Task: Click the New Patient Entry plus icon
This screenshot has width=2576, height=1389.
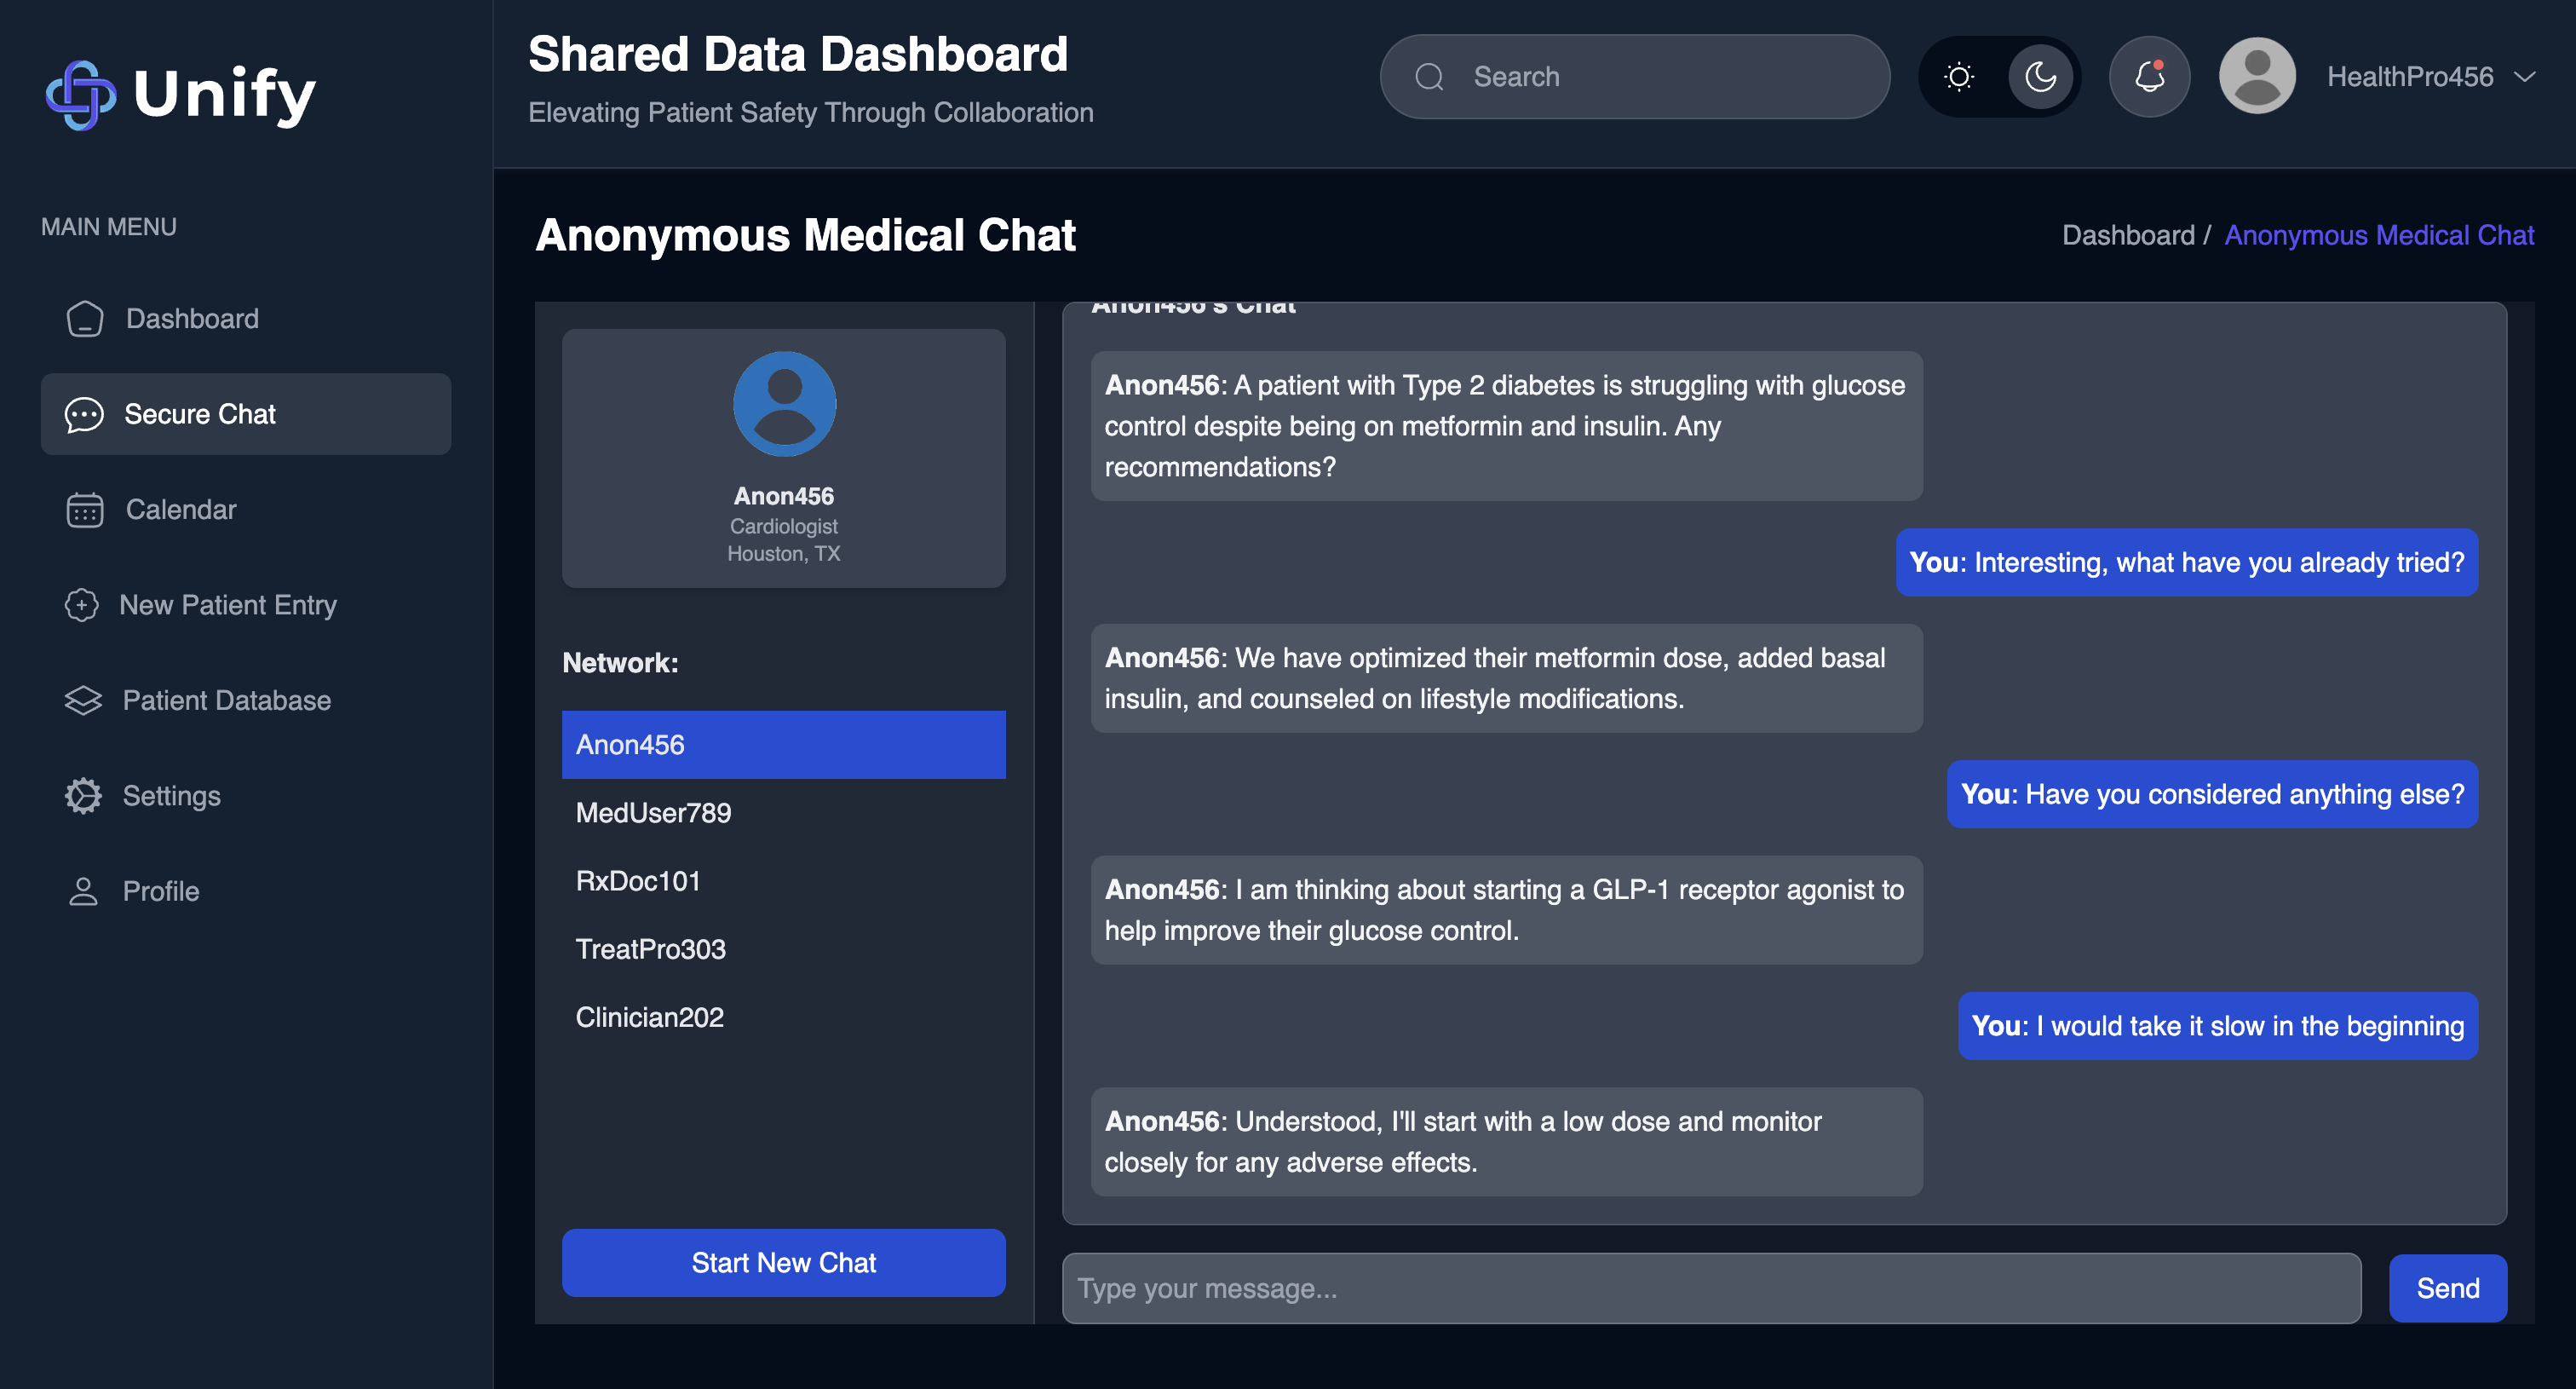Action: (x=82, y=605)
